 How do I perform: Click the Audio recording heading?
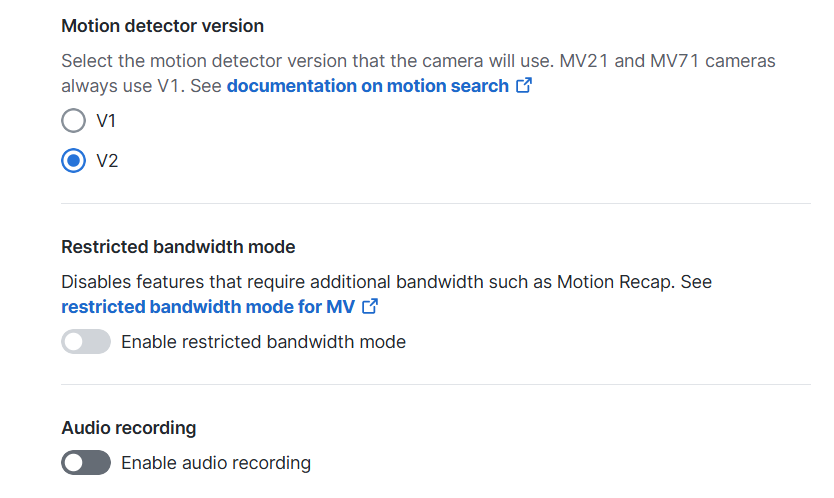129,428
